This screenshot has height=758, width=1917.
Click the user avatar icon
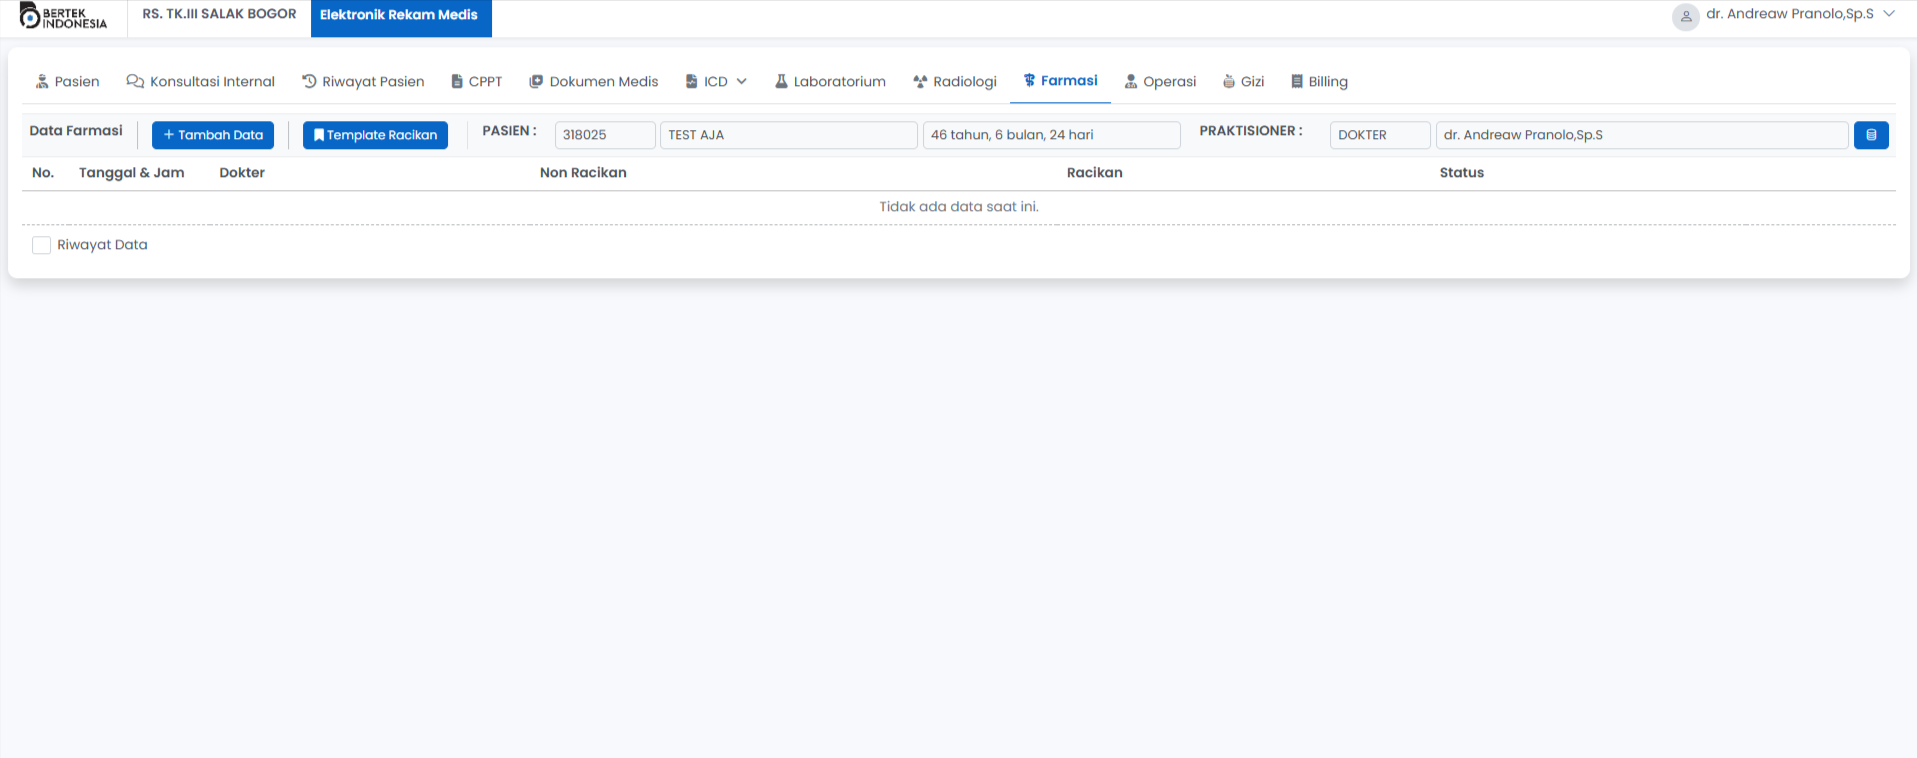coord(1685,16)
